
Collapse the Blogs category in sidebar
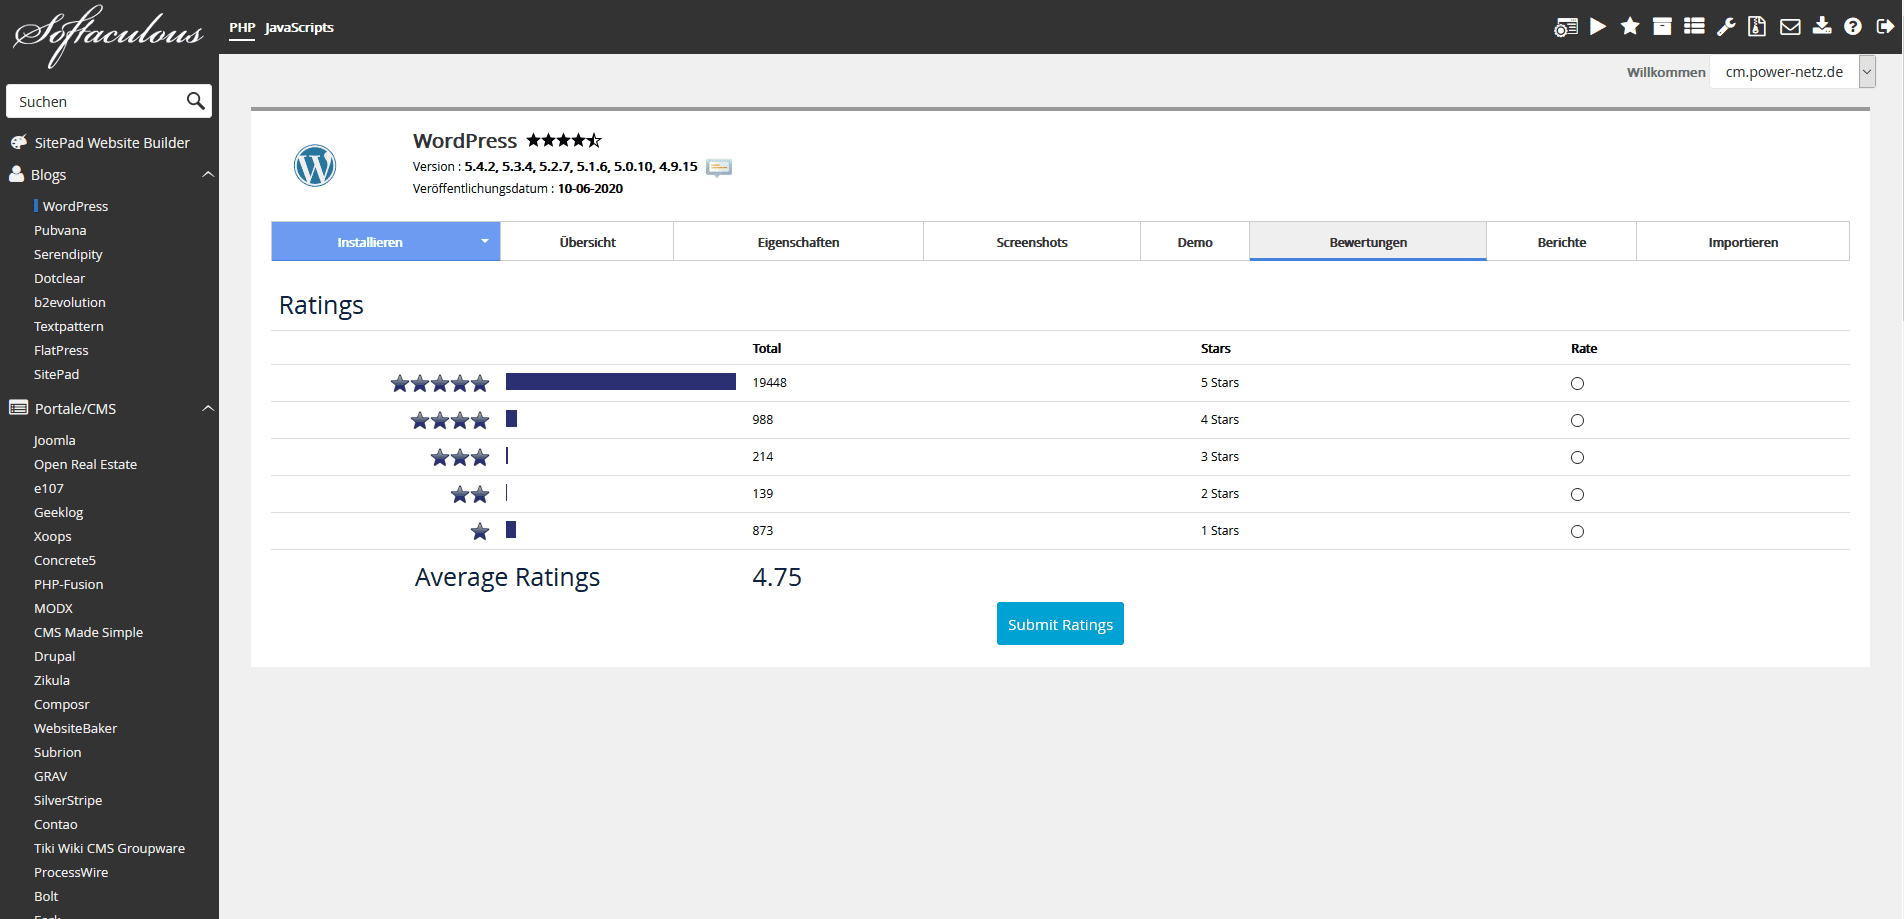tap(208, 175)
